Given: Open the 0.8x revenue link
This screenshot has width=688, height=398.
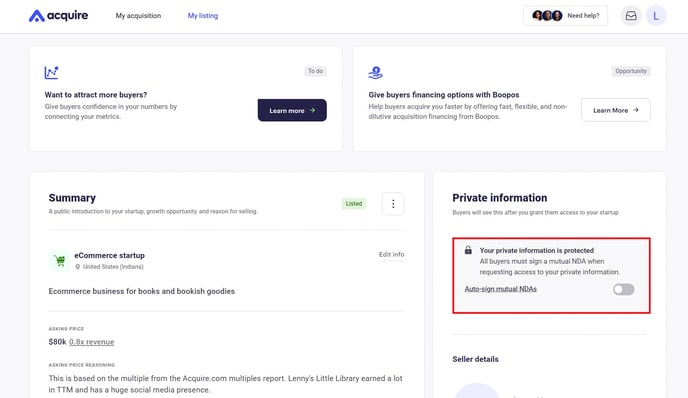Looking at the screenshot, I should pos(91,342).
